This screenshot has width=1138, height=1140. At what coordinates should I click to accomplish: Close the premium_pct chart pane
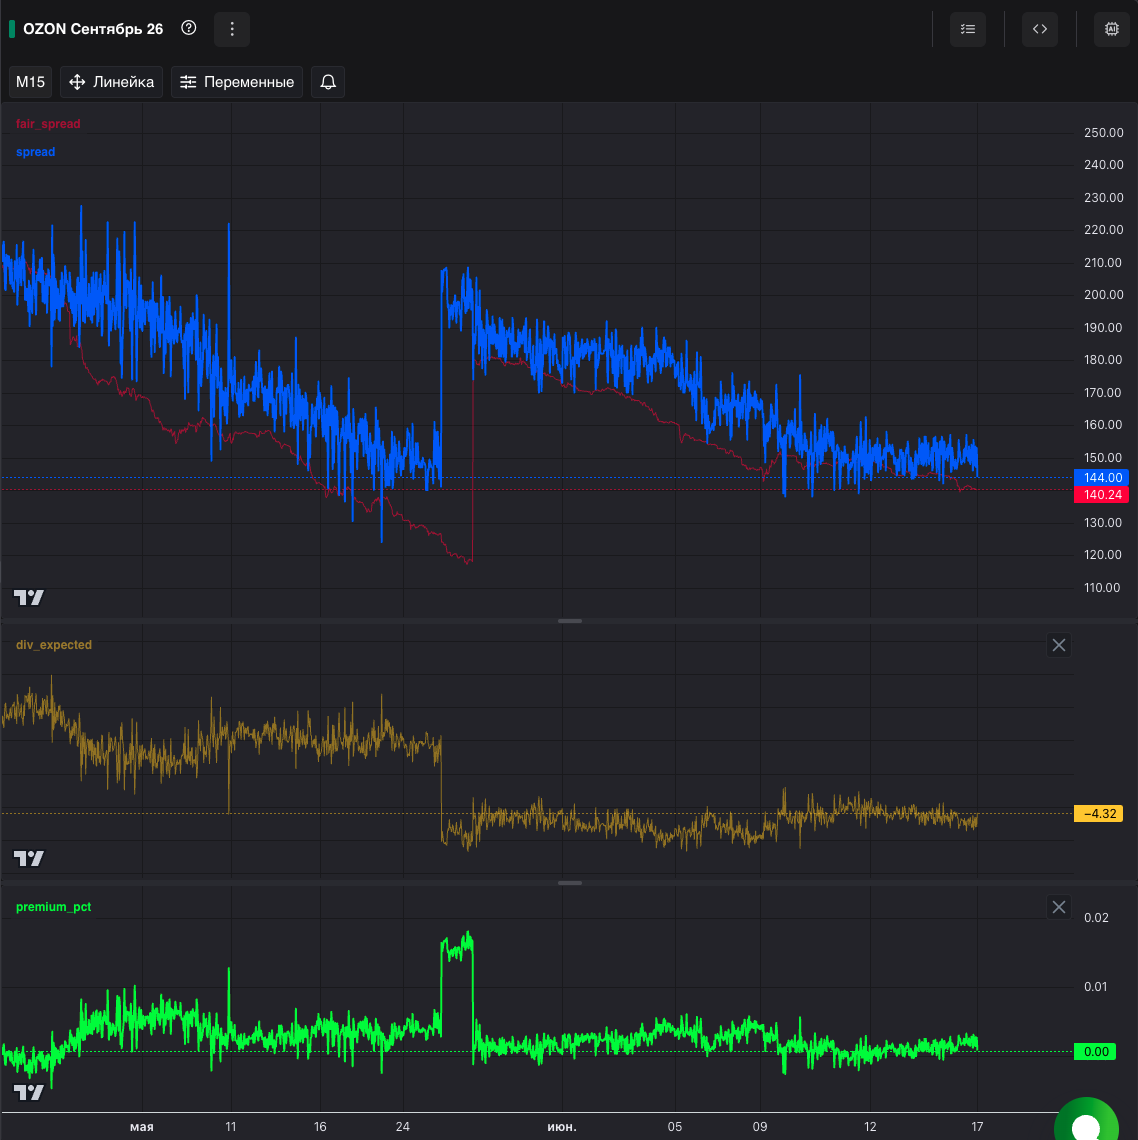pyautogui.click(x=1059, y=907)
